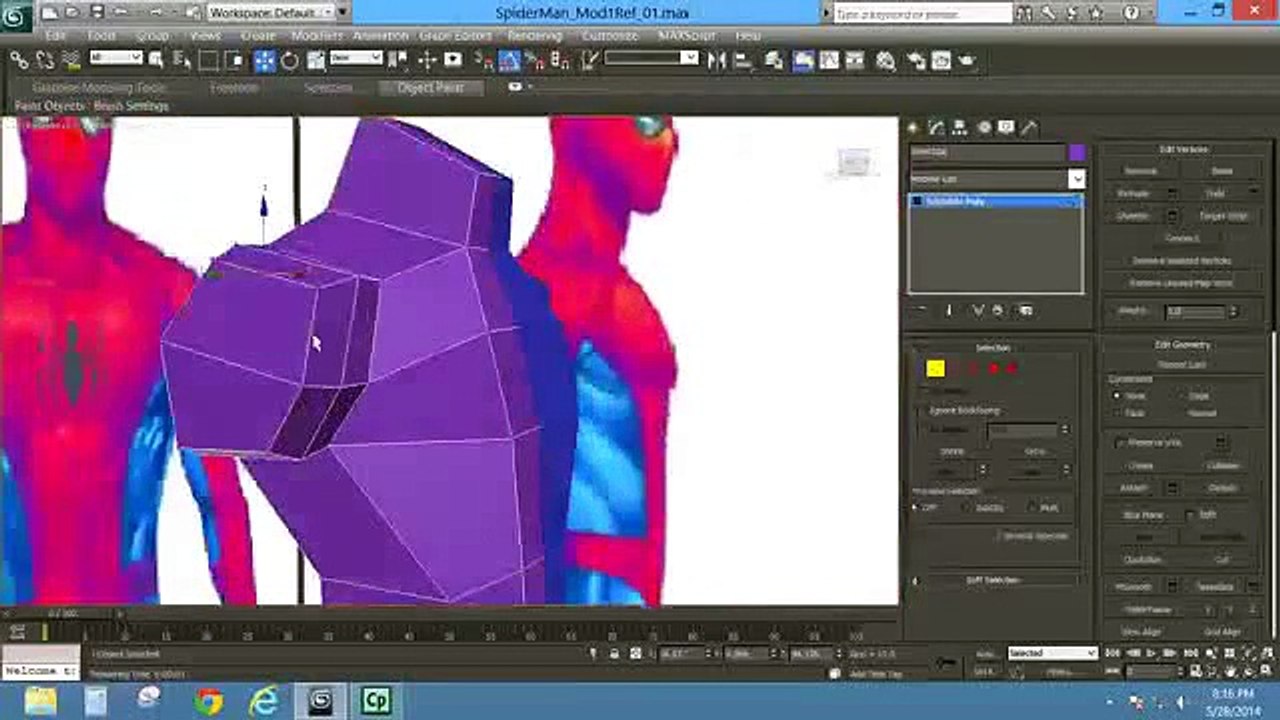Click the Pin Stack icon
Image resolution: width=1280 pixels, height=720 pixels.
(920, 310)
